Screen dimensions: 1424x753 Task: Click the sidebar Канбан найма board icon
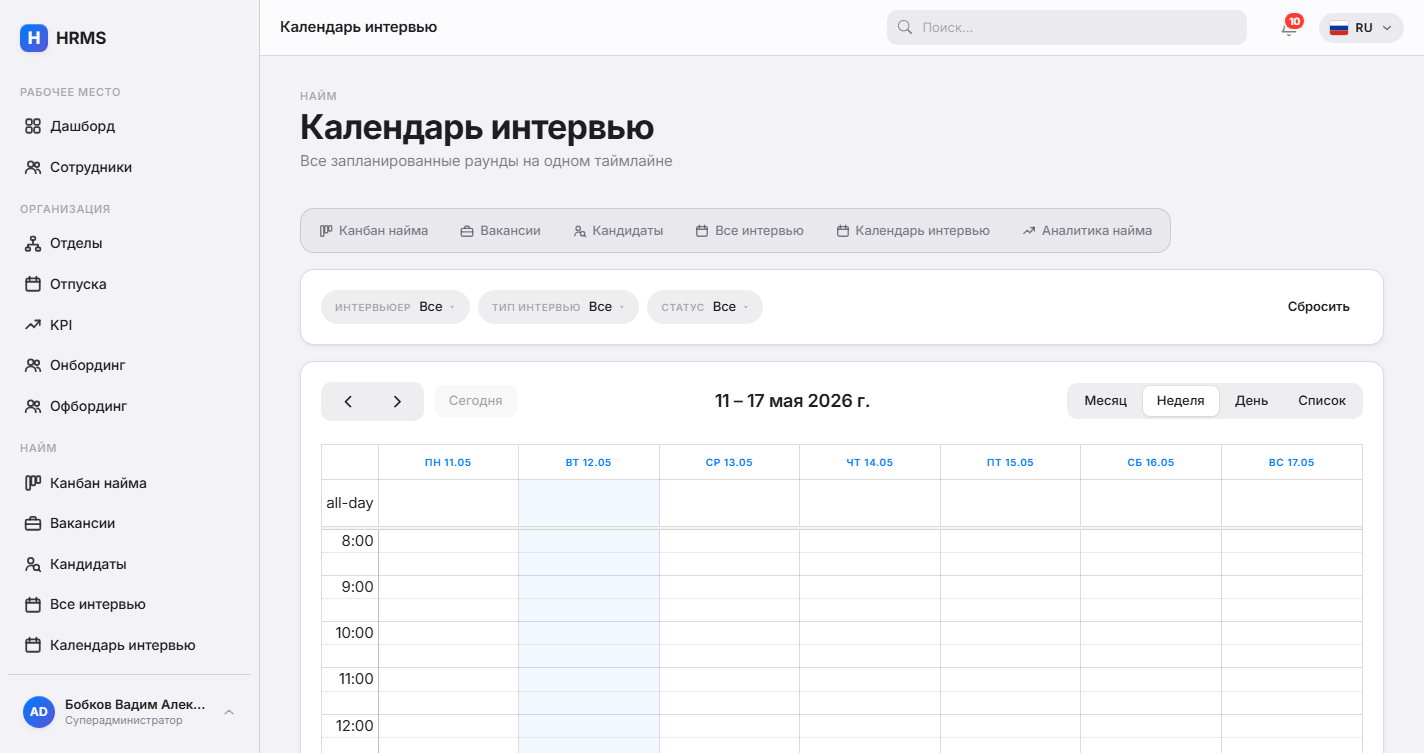pos(33,483)
